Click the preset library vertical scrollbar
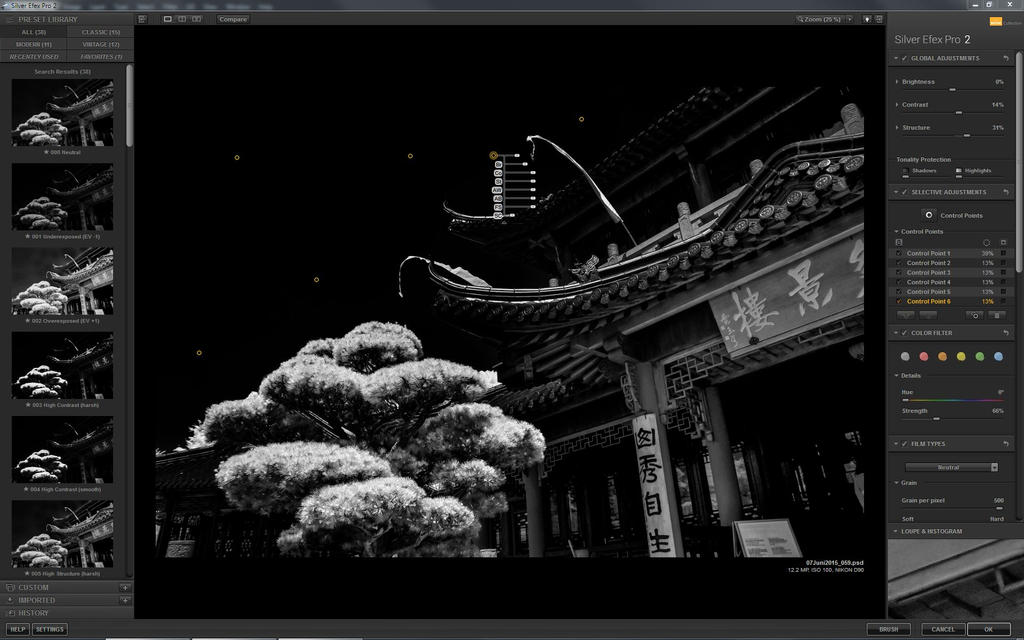This screenshot has height=640, width=1024. point(129,106)
